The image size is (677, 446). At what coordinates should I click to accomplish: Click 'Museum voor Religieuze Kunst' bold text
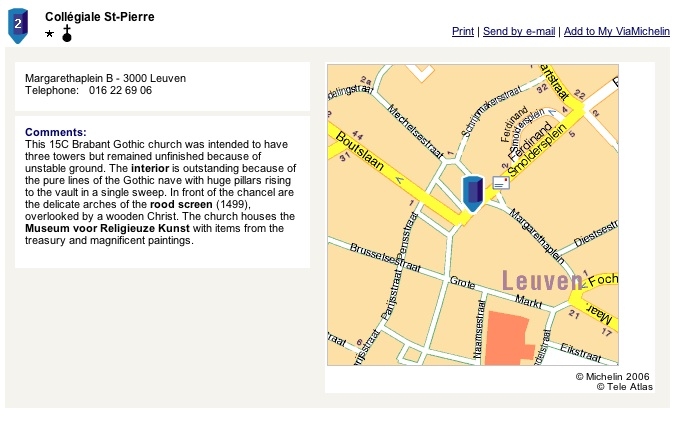107,228
